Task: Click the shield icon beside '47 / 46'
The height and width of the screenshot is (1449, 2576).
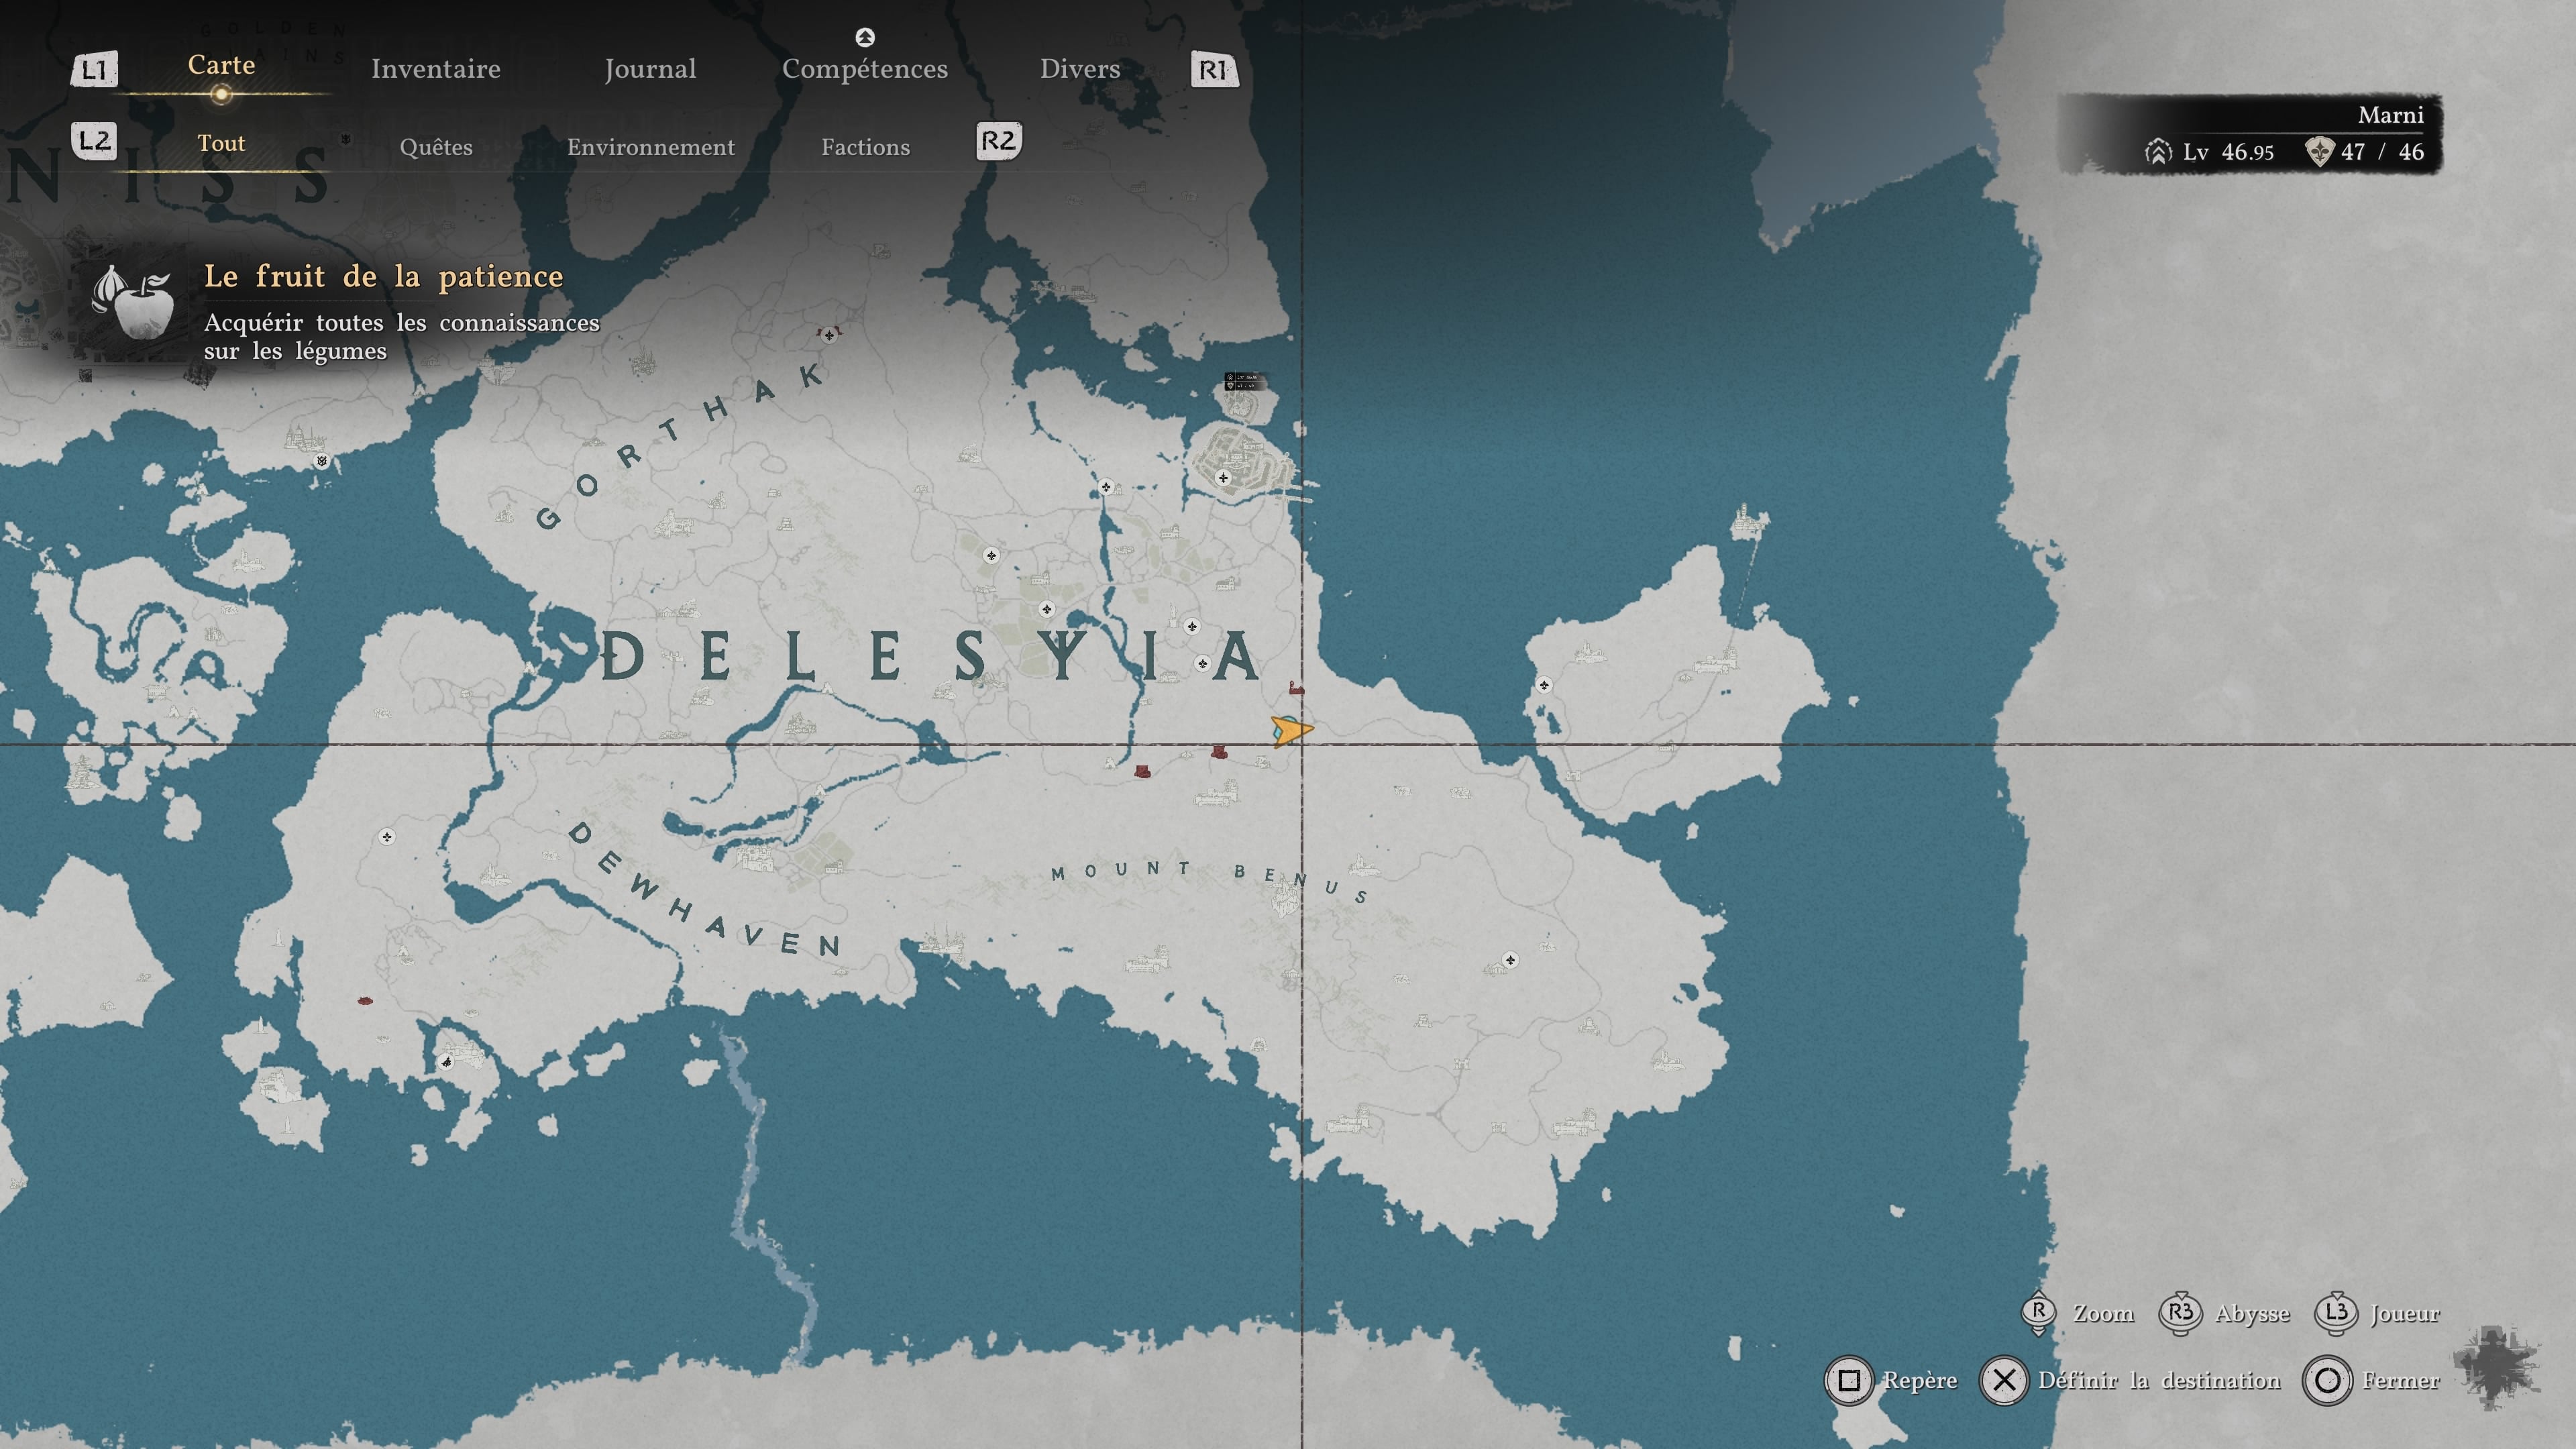Action: pyautogui.click(x=2319, y=152)
